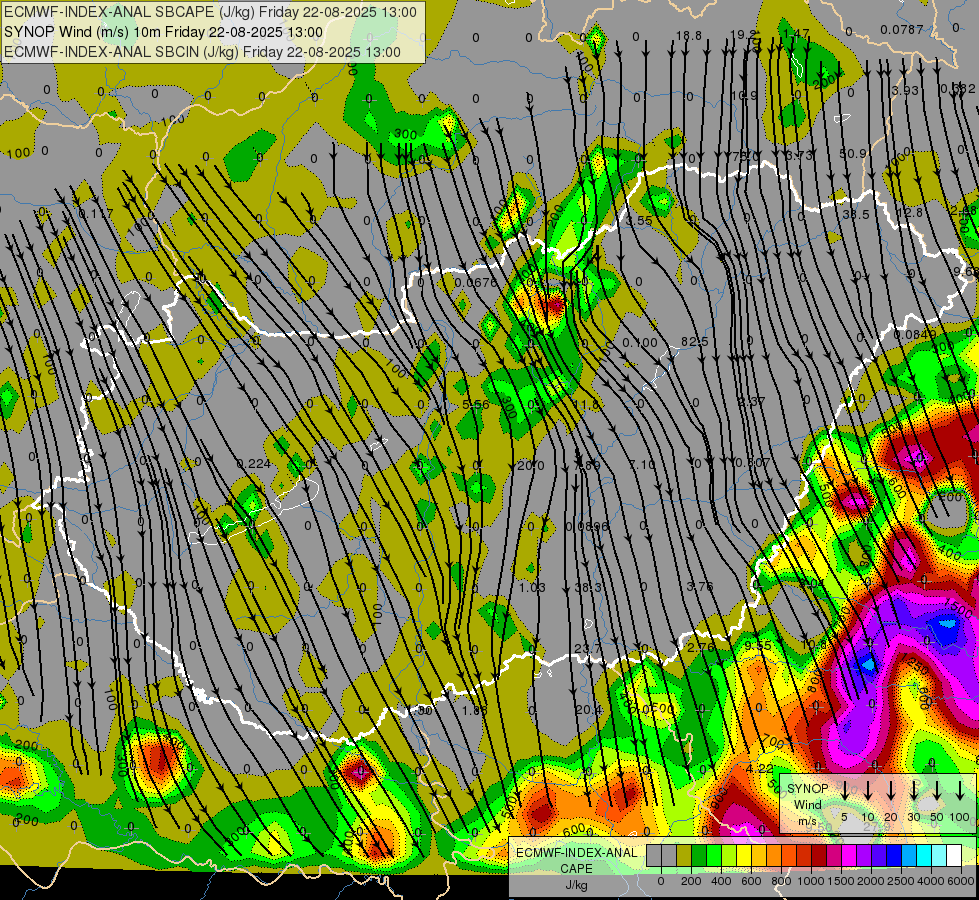Click the map value '0.0849'
The width and height of the screenshot is (979, 900).
[x=915, y=335]
